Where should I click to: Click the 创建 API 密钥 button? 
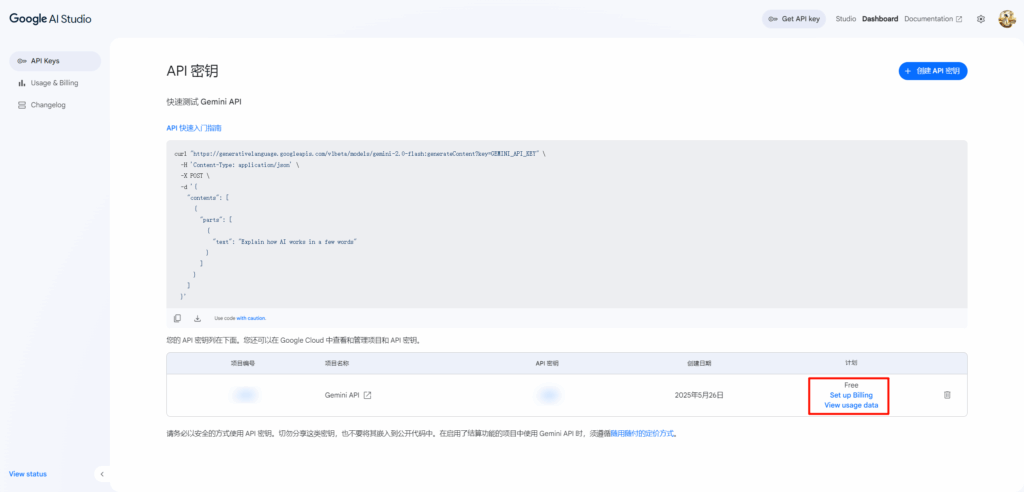[933, 71]
